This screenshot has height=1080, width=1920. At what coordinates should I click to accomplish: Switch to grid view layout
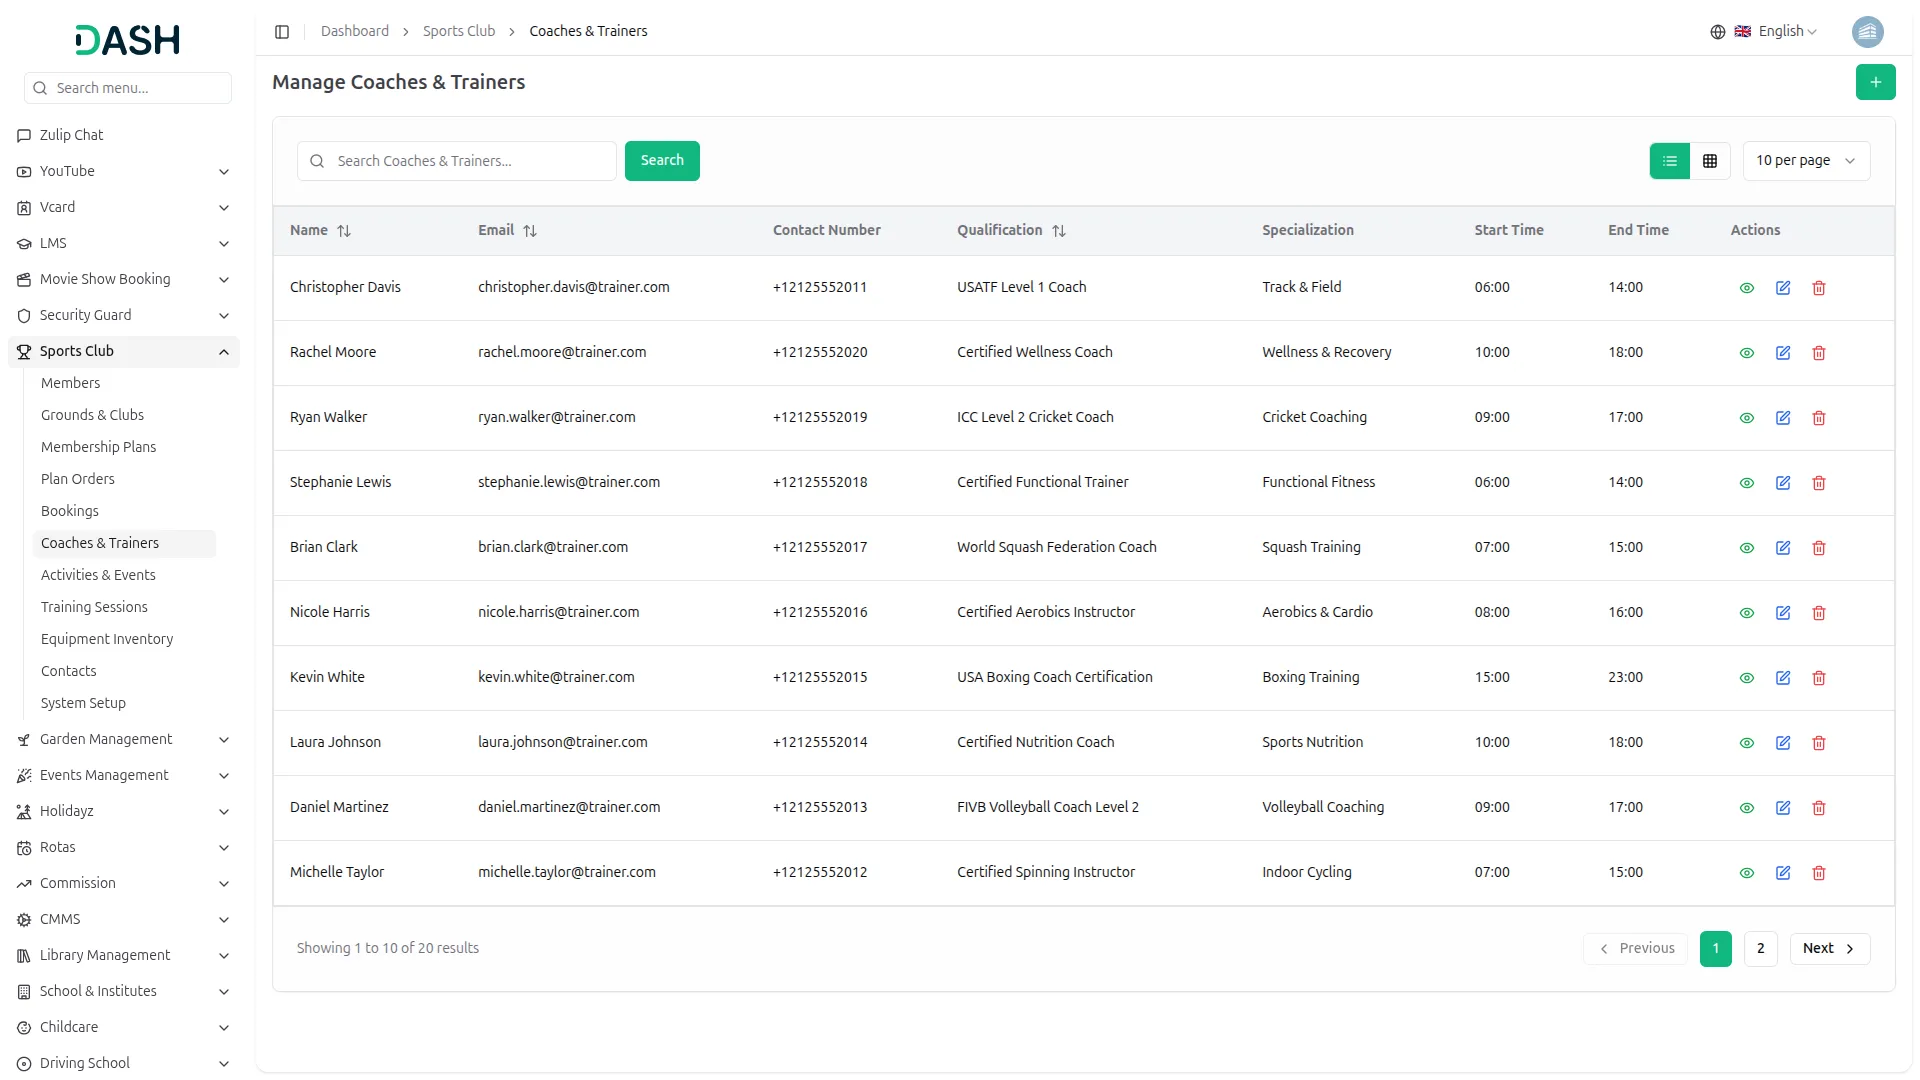pyautogui.click(x=1710, y=161)
